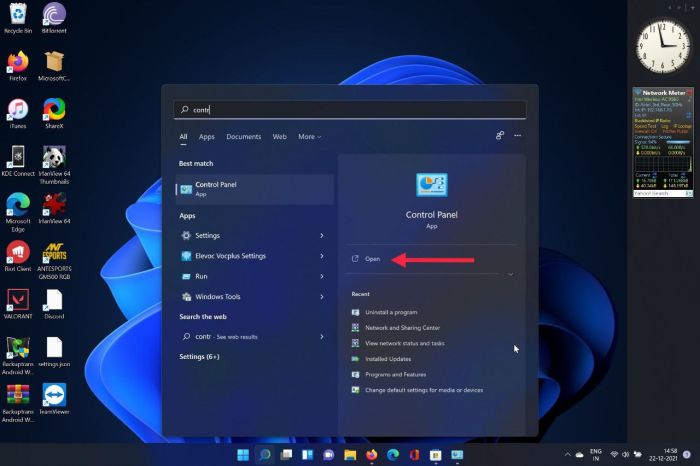Expand chevron next to Elevoc Vocplus Settings
Image resolution: width=700 pixels, height=466 pixels.
(322, 256)
